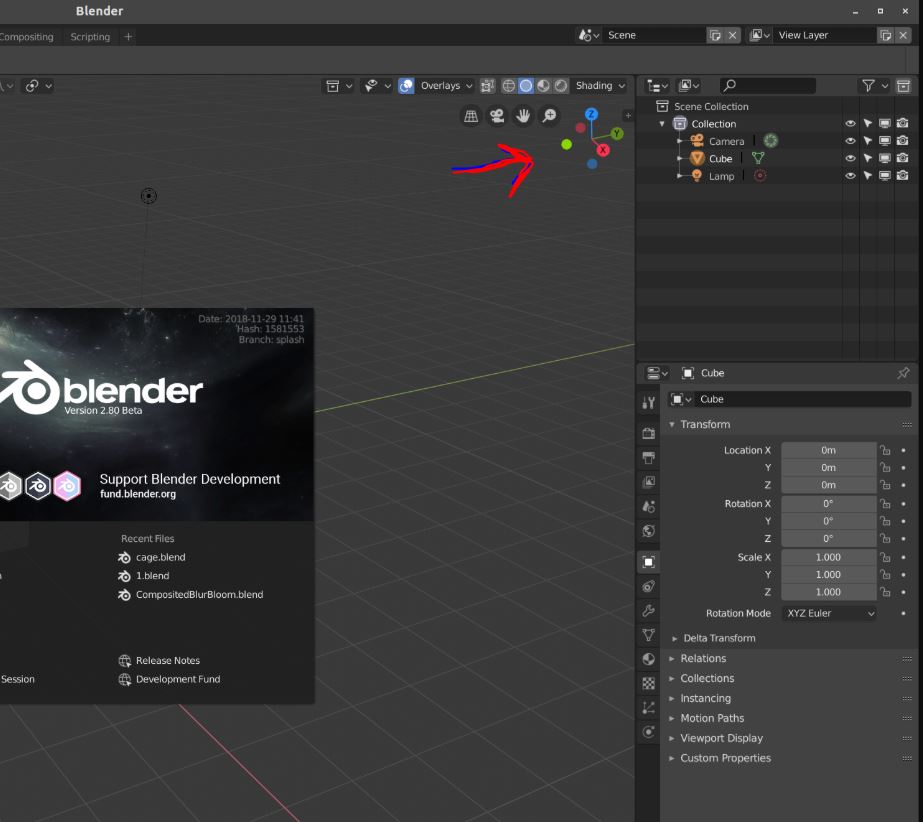The width and height of the screenshot is (923, 822).
Task: Switch to wireframe shading mode
Action: (x=509, y=86)
